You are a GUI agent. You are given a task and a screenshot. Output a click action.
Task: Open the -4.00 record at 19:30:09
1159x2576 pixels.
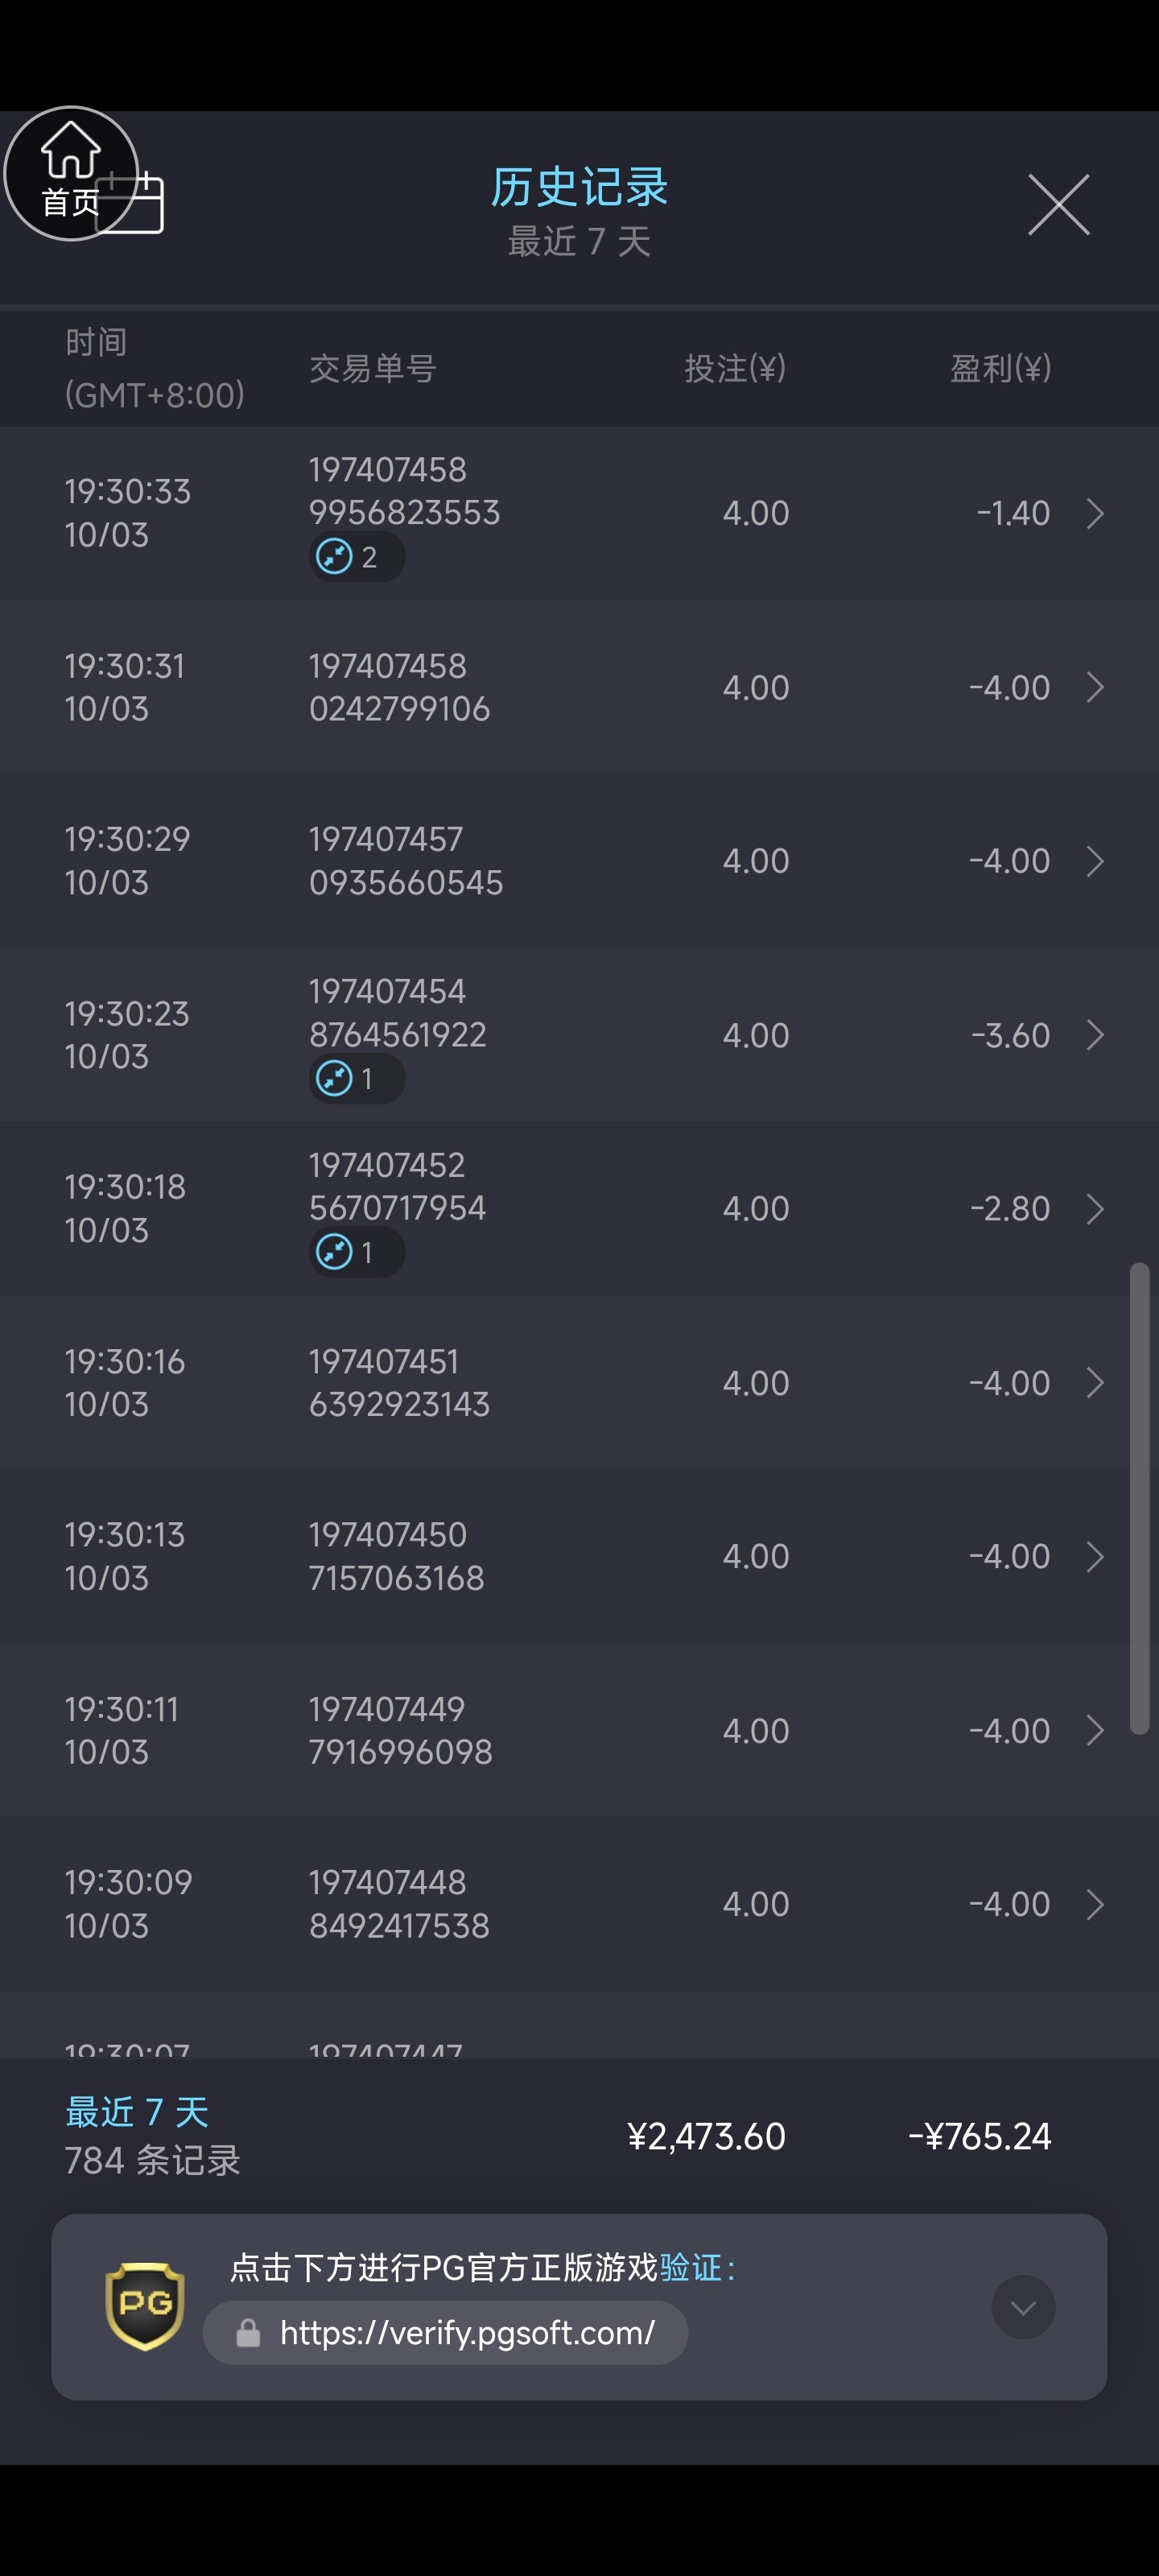click(1009, 1904)
